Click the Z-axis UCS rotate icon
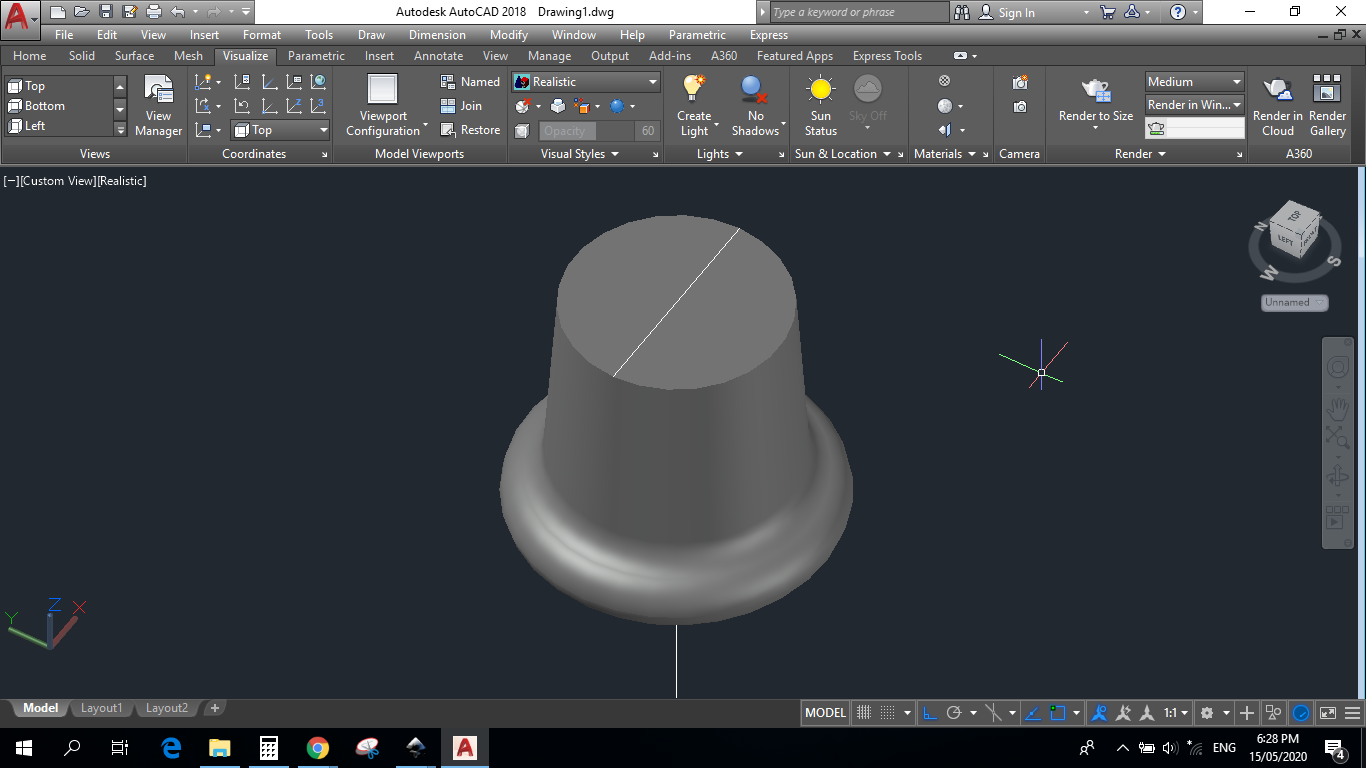Image resolution: width=1366 pixels, height=768 pixels. [x=293, y=106]
